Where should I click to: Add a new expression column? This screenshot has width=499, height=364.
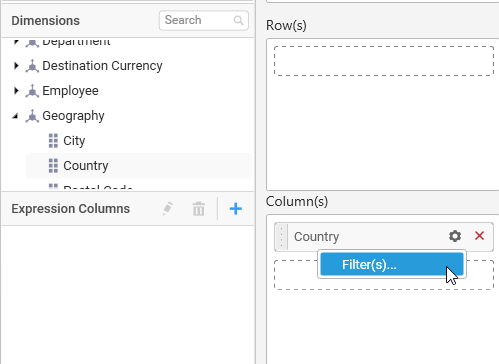(236, 209)
